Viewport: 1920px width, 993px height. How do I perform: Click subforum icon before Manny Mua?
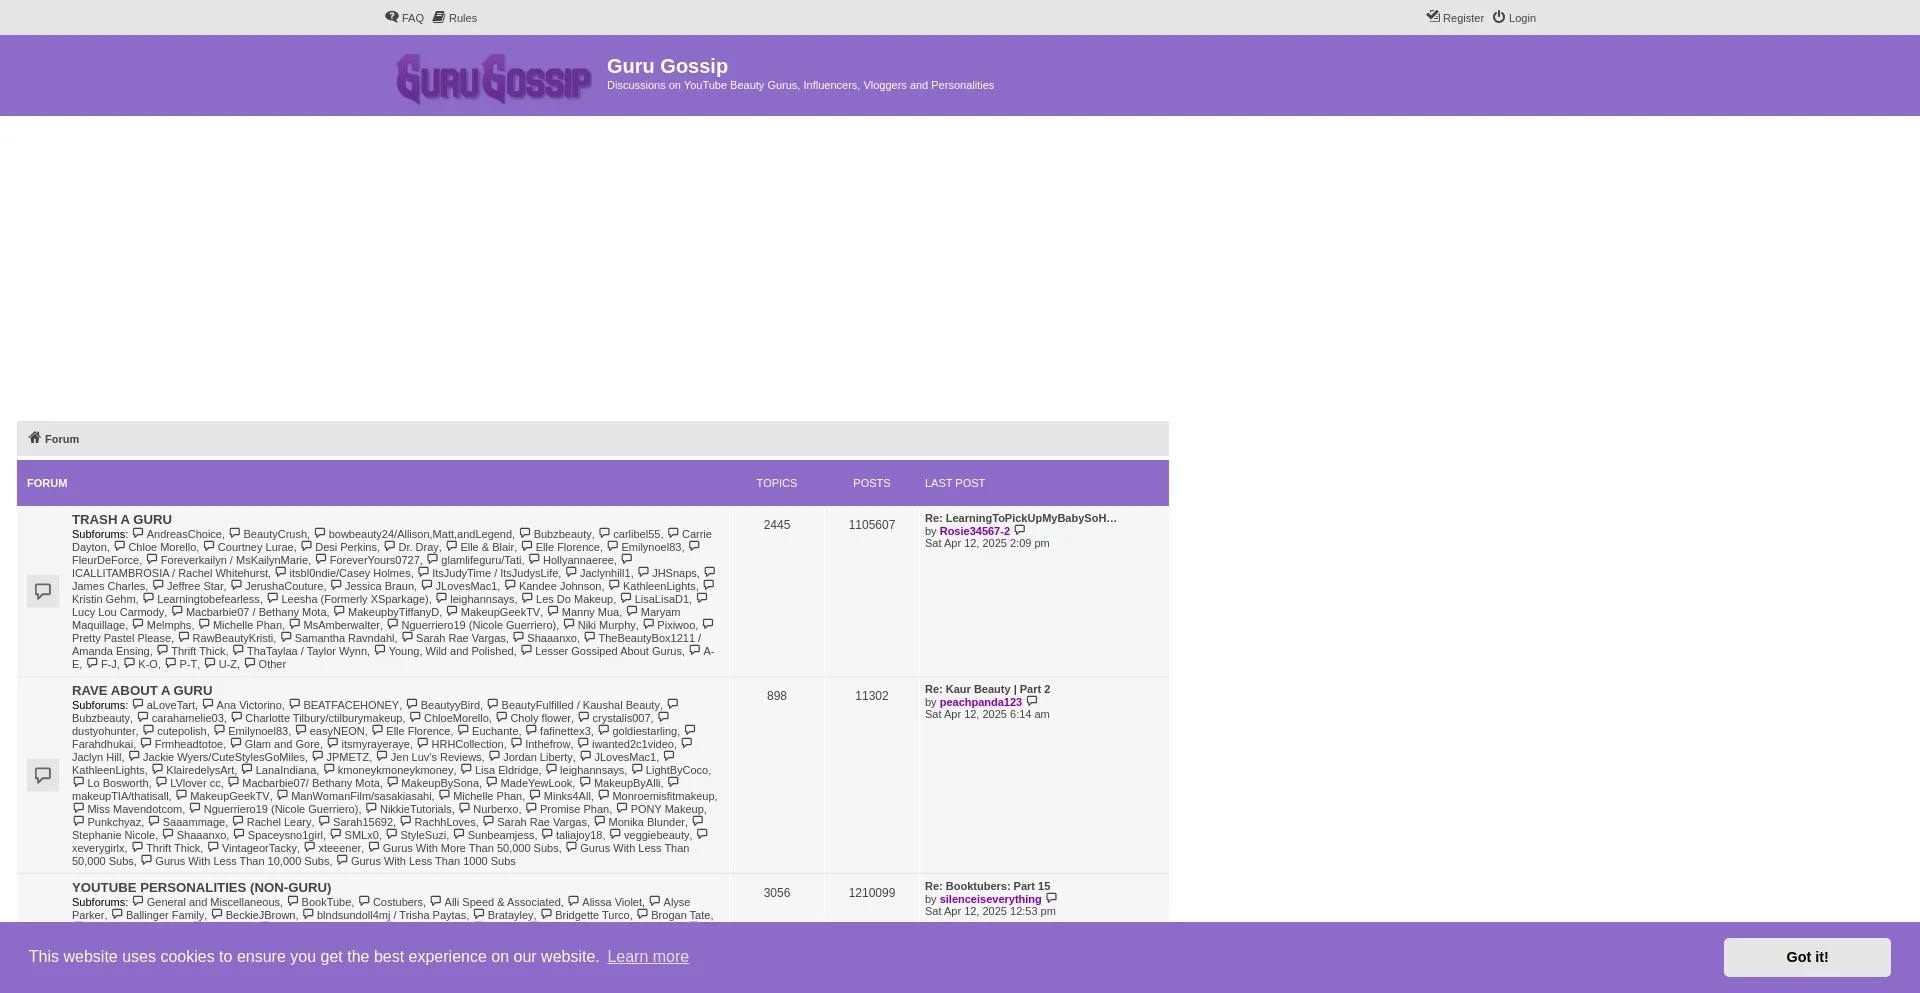pyautogui.click(x=554, y=612)
